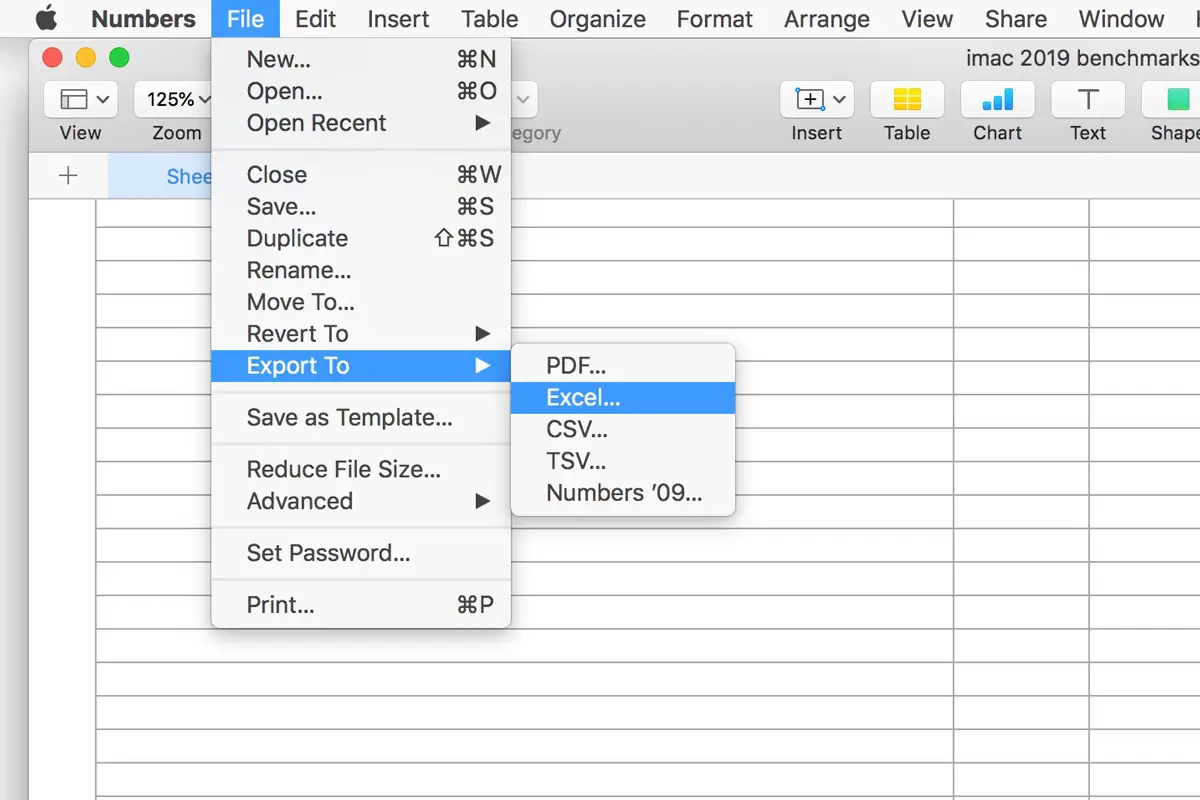This screenshot has height=800, width=1200.
Task: Select Reduce File Size… option
Action: [343, 469]
